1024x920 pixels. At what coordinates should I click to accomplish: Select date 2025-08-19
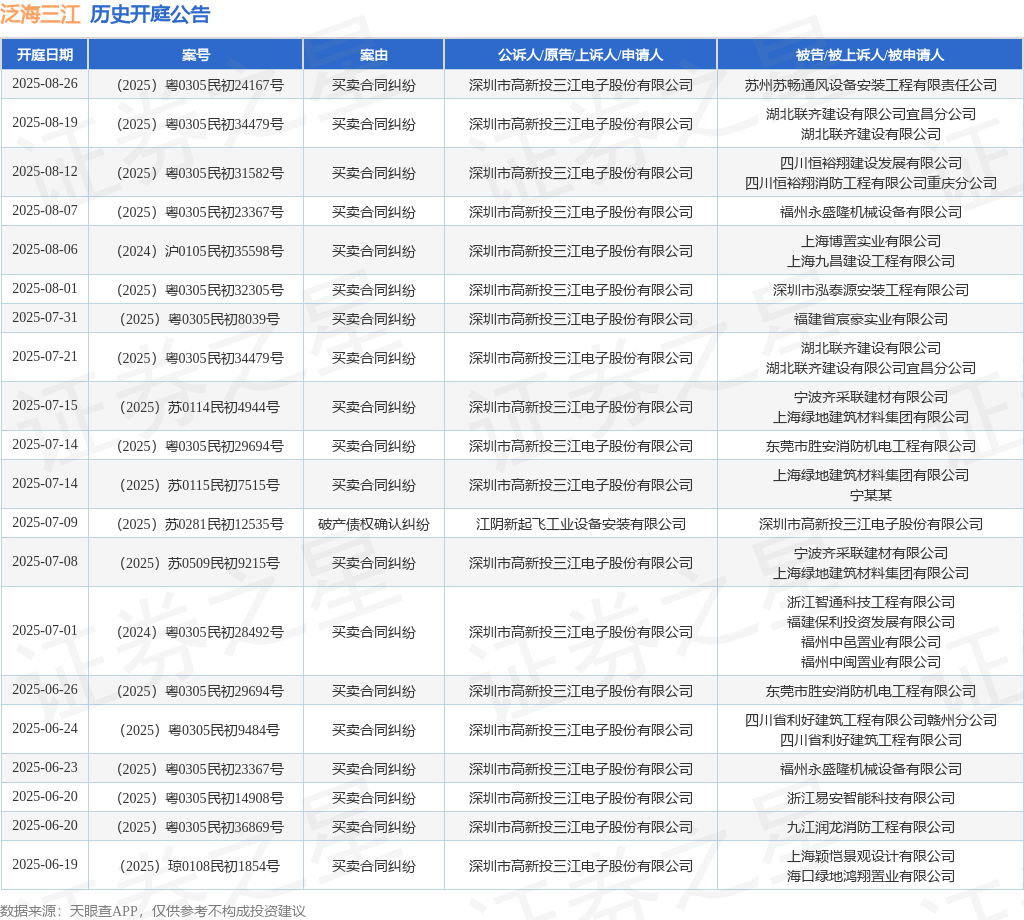tap(44, 123)
